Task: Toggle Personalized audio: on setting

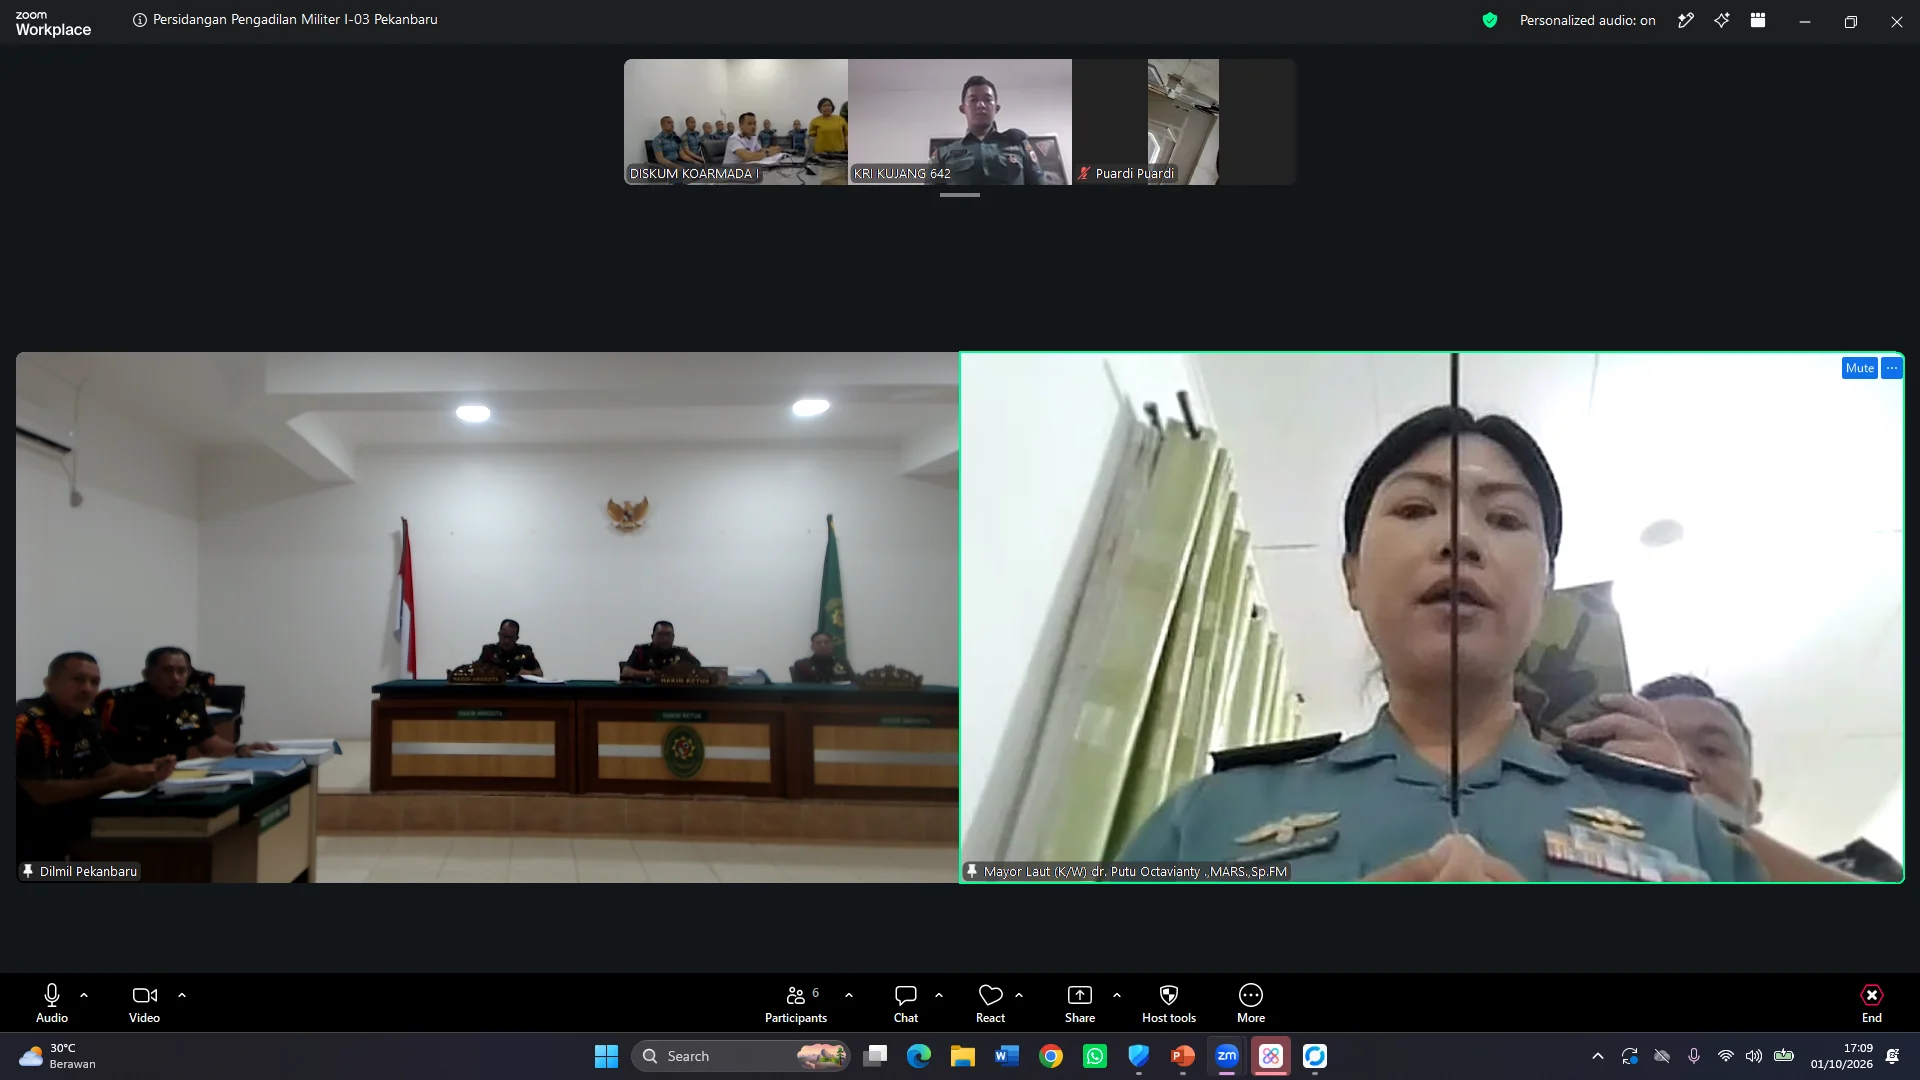Action: click(1588, 20)
